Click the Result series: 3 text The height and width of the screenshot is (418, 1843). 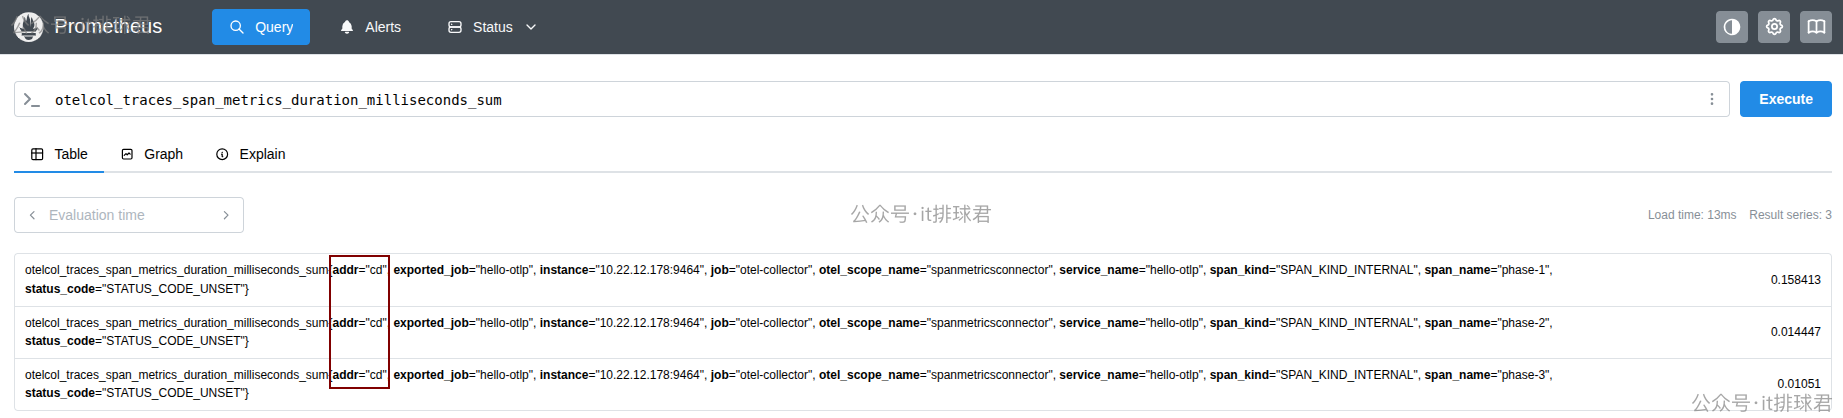1790,215
